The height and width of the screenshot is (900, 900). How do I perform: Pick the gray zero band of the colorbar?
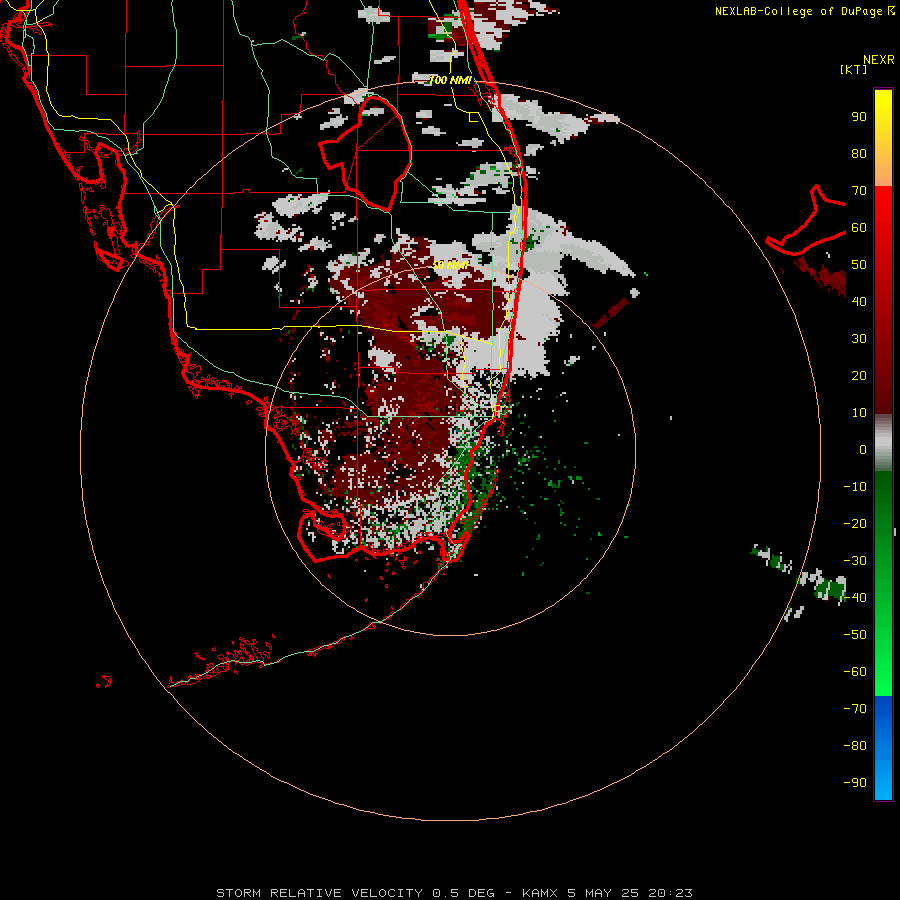click(x=883, y=443)
